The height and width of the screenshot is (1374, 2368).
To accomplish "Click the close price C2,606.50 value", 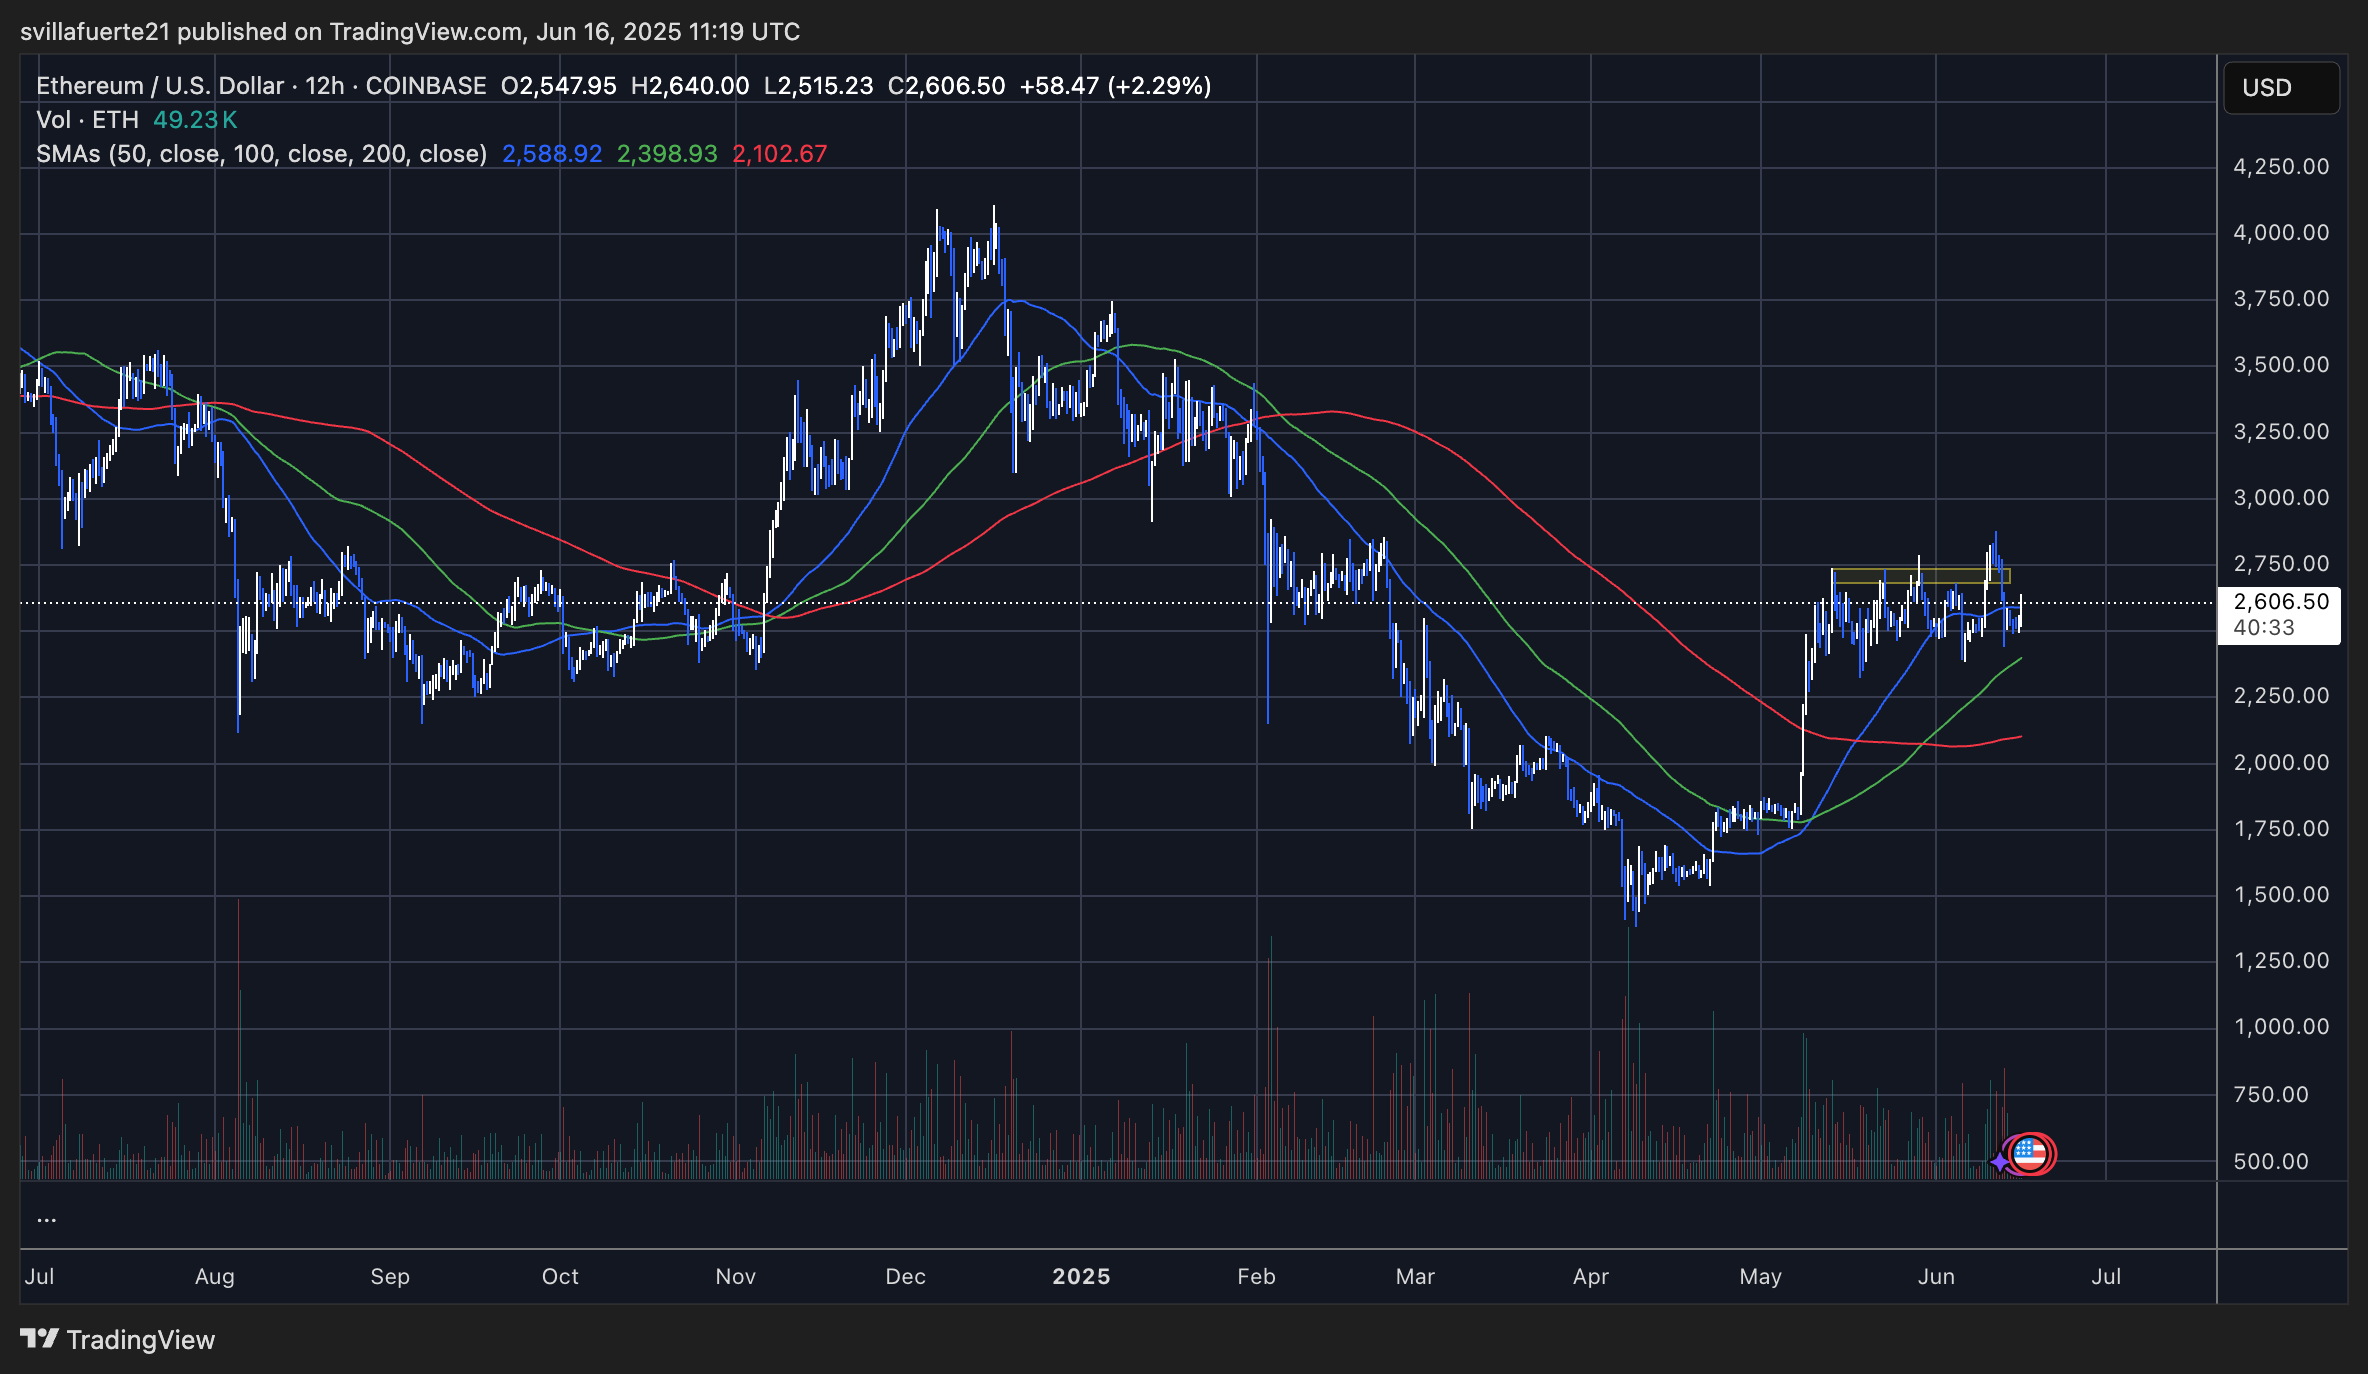I will tap(947, 86).
